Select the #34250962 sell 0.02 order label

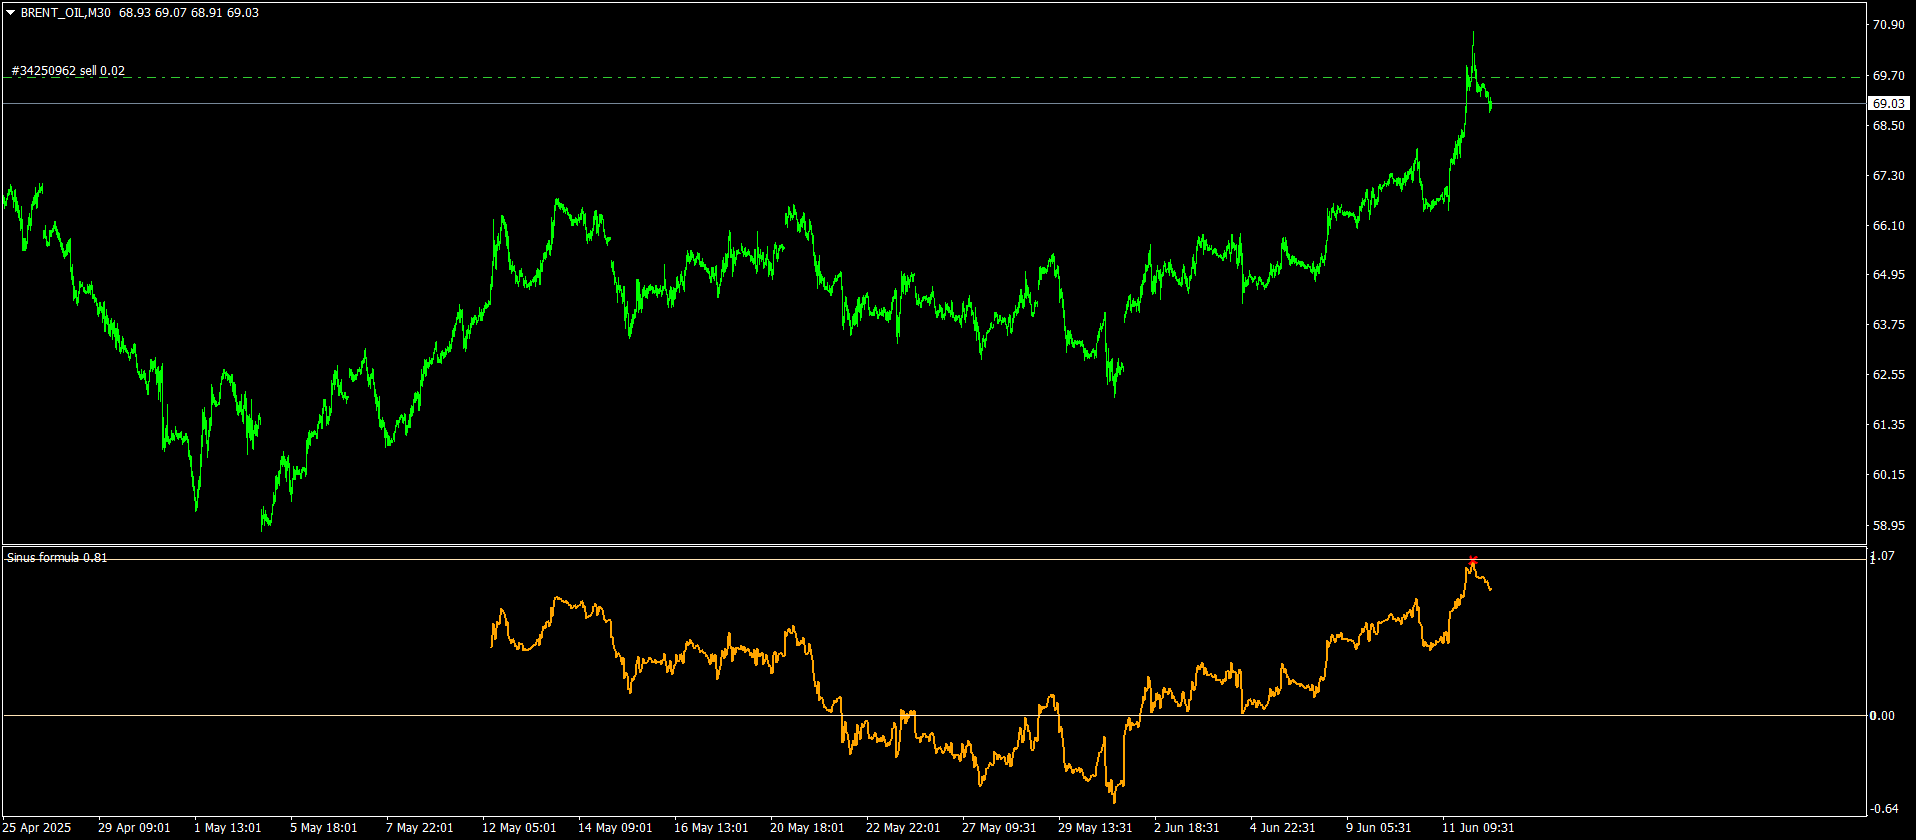point(68,71)
